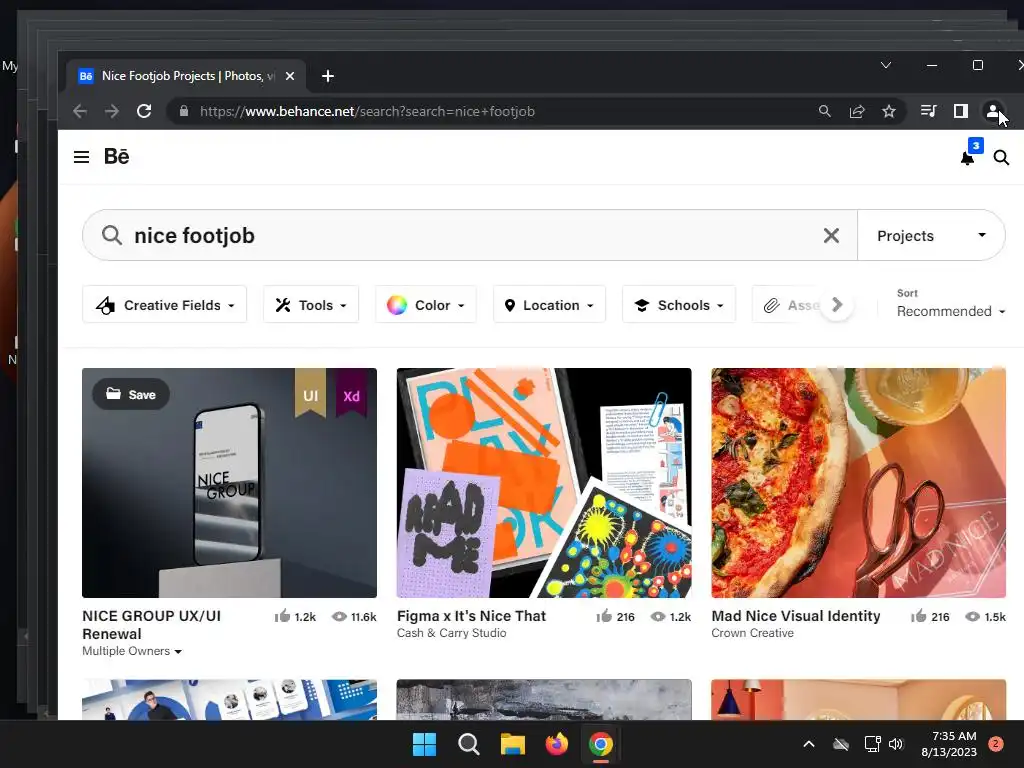Click views eye icon showing 11.6k

click(x=339, y=616)
